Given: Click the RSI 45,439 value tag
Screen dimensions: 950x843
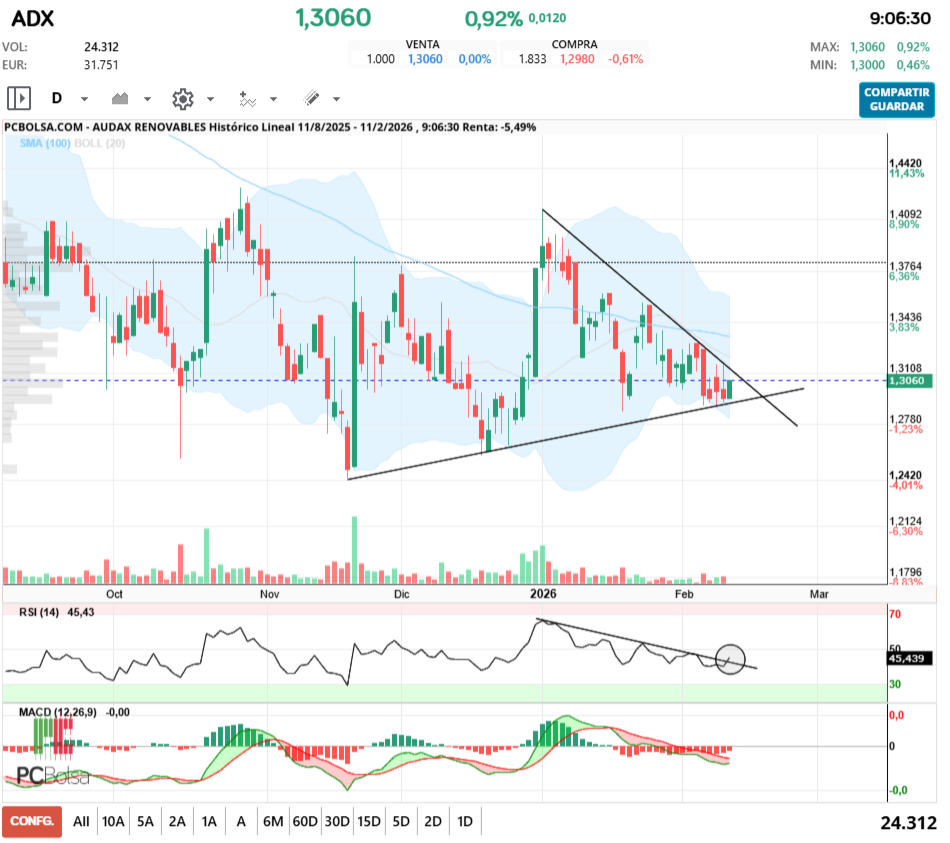Looking at the screenshot, I should click(909, 658).
